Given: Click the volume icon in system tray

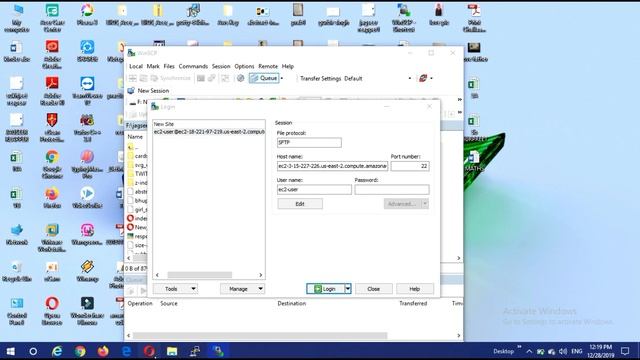Looking at the screenshot, I should coord(563,351).
